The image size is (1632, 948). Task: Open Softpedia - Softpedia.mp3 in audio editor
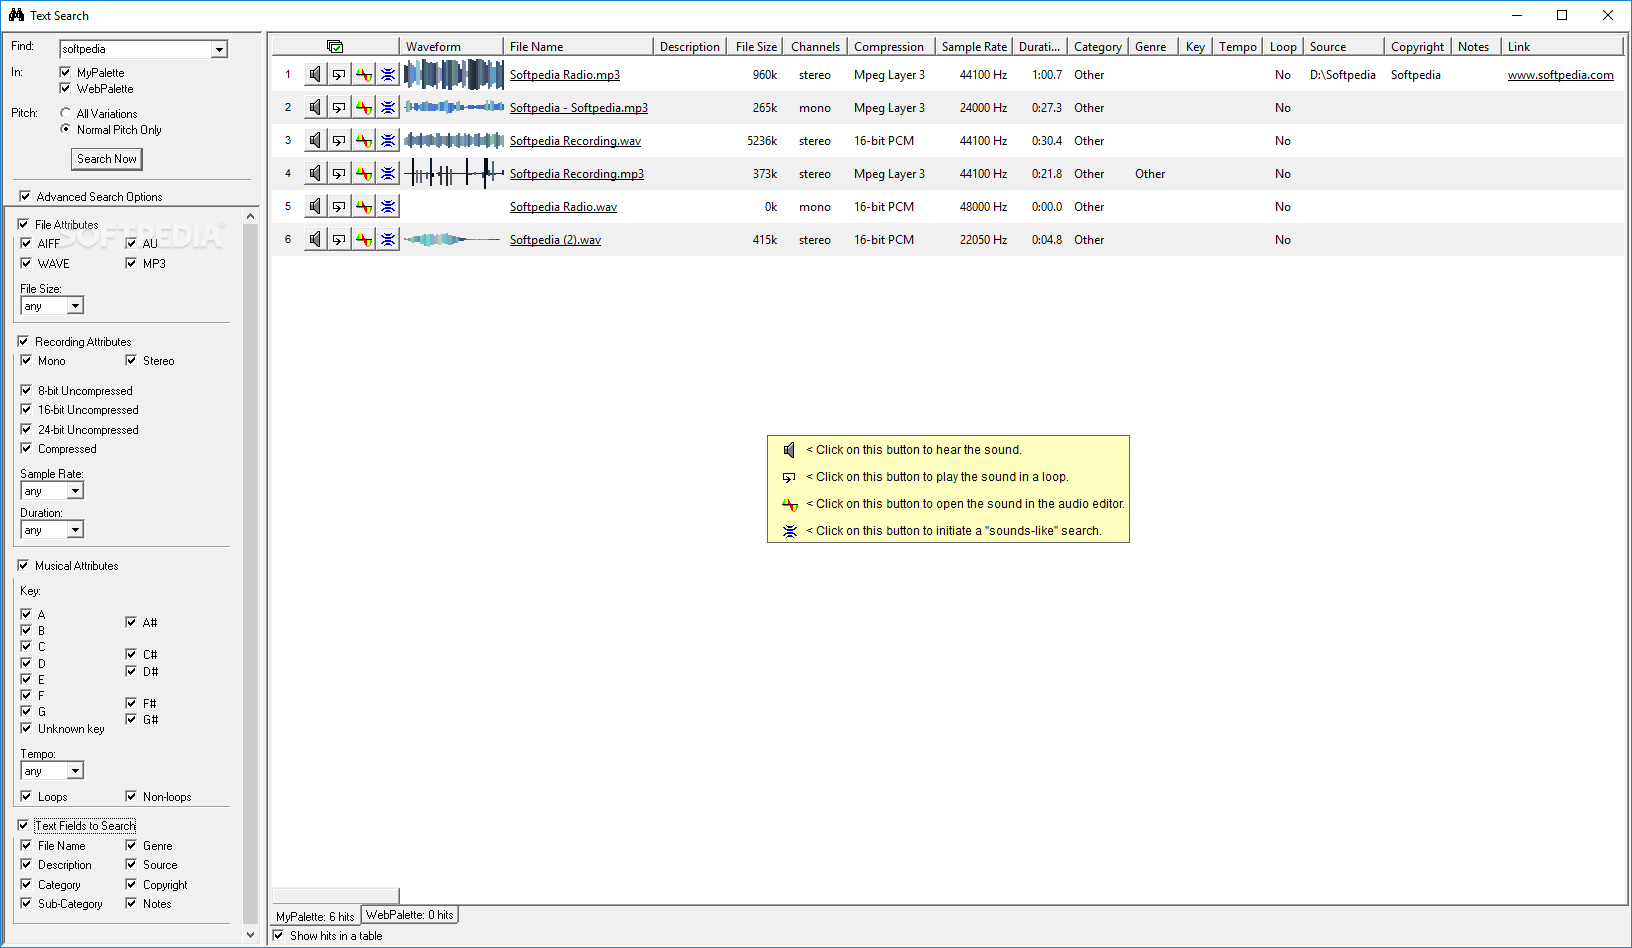point(364,107)
